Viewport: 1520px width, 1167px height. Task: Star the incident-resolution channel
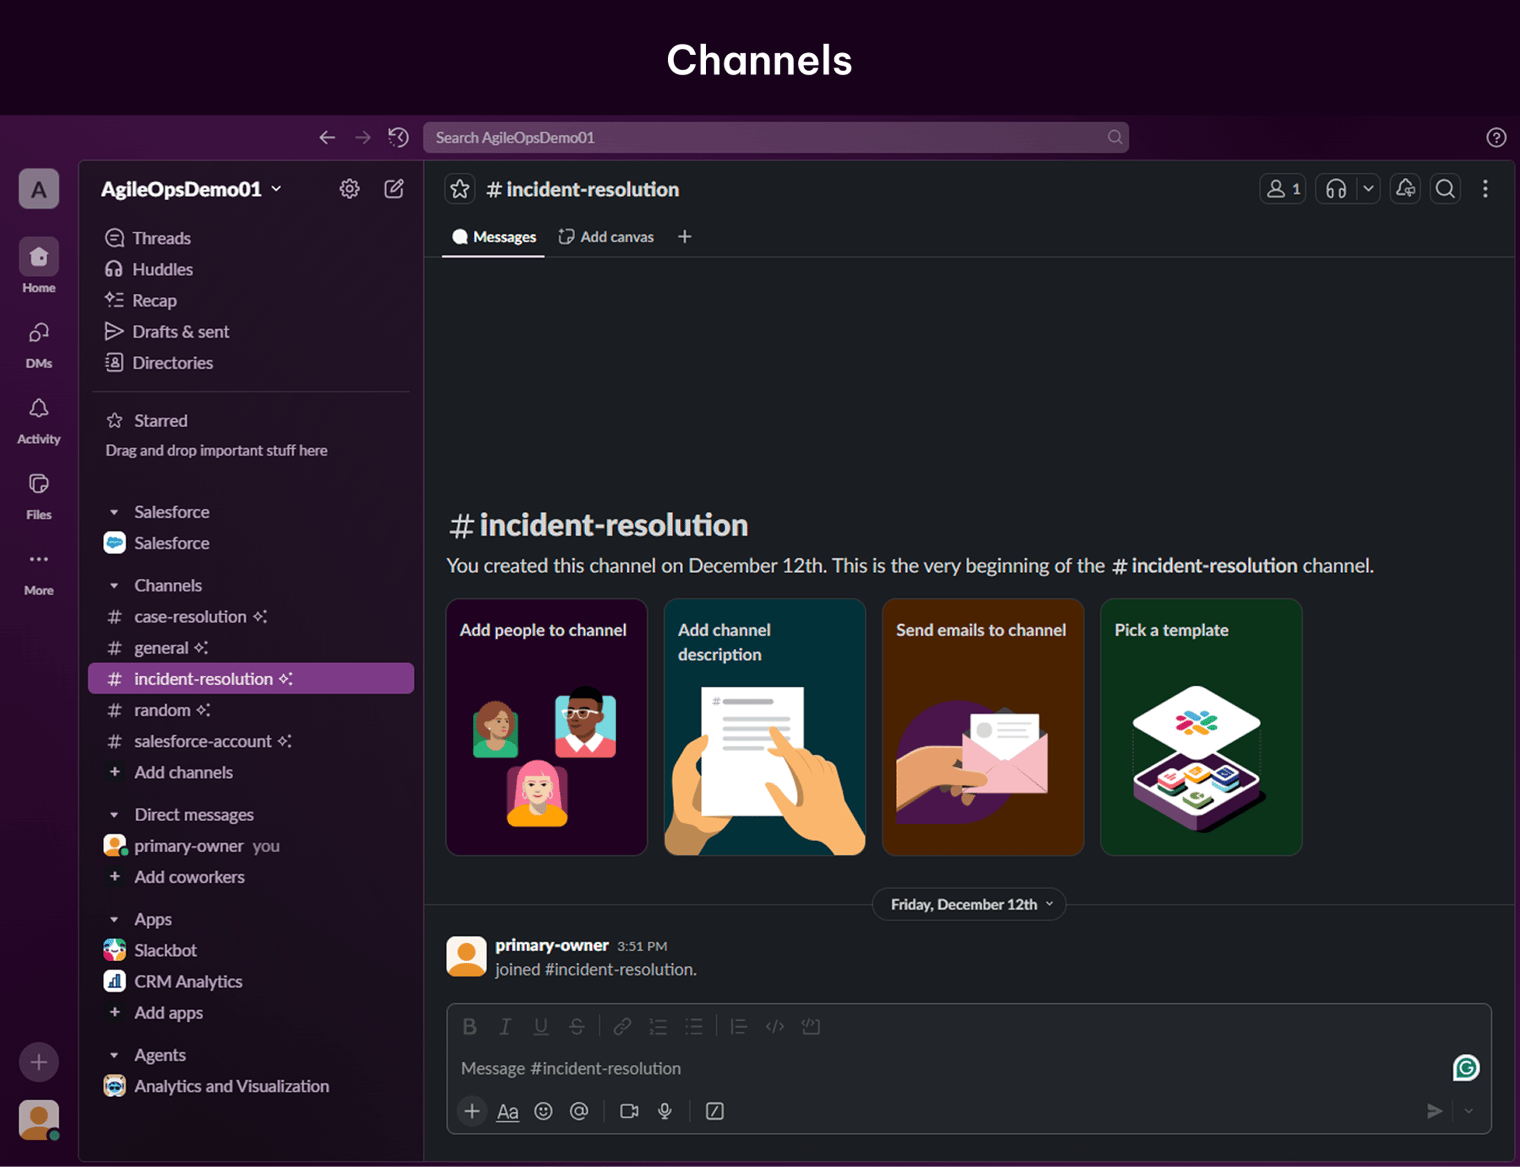459,189
